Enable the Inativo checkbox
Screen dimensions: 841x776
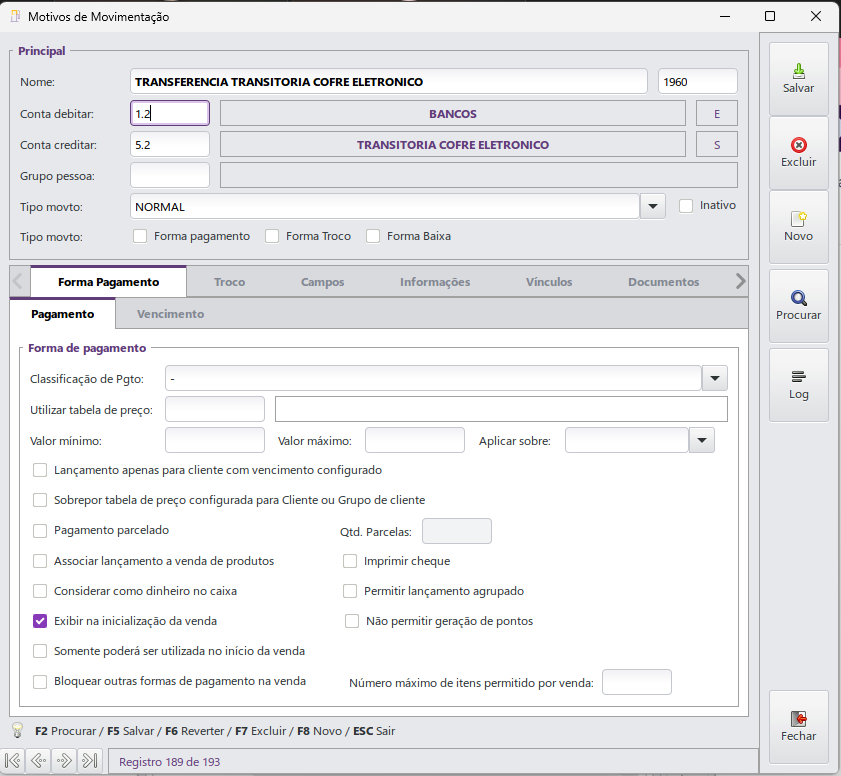[686, 206]
